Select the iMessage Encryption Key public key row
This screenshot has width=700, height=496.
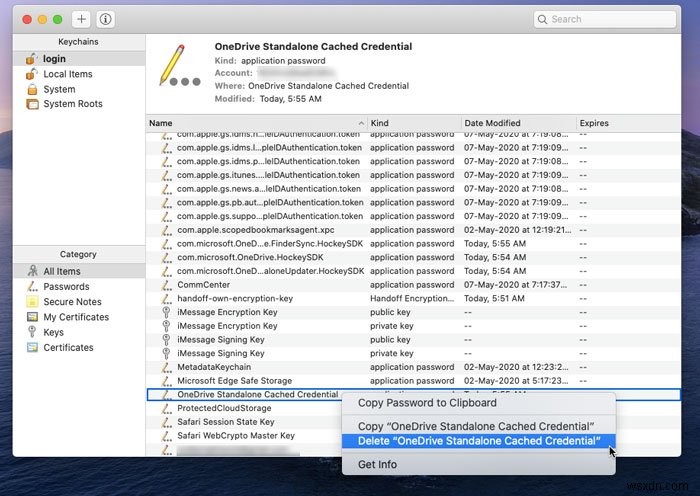(413, 312)
